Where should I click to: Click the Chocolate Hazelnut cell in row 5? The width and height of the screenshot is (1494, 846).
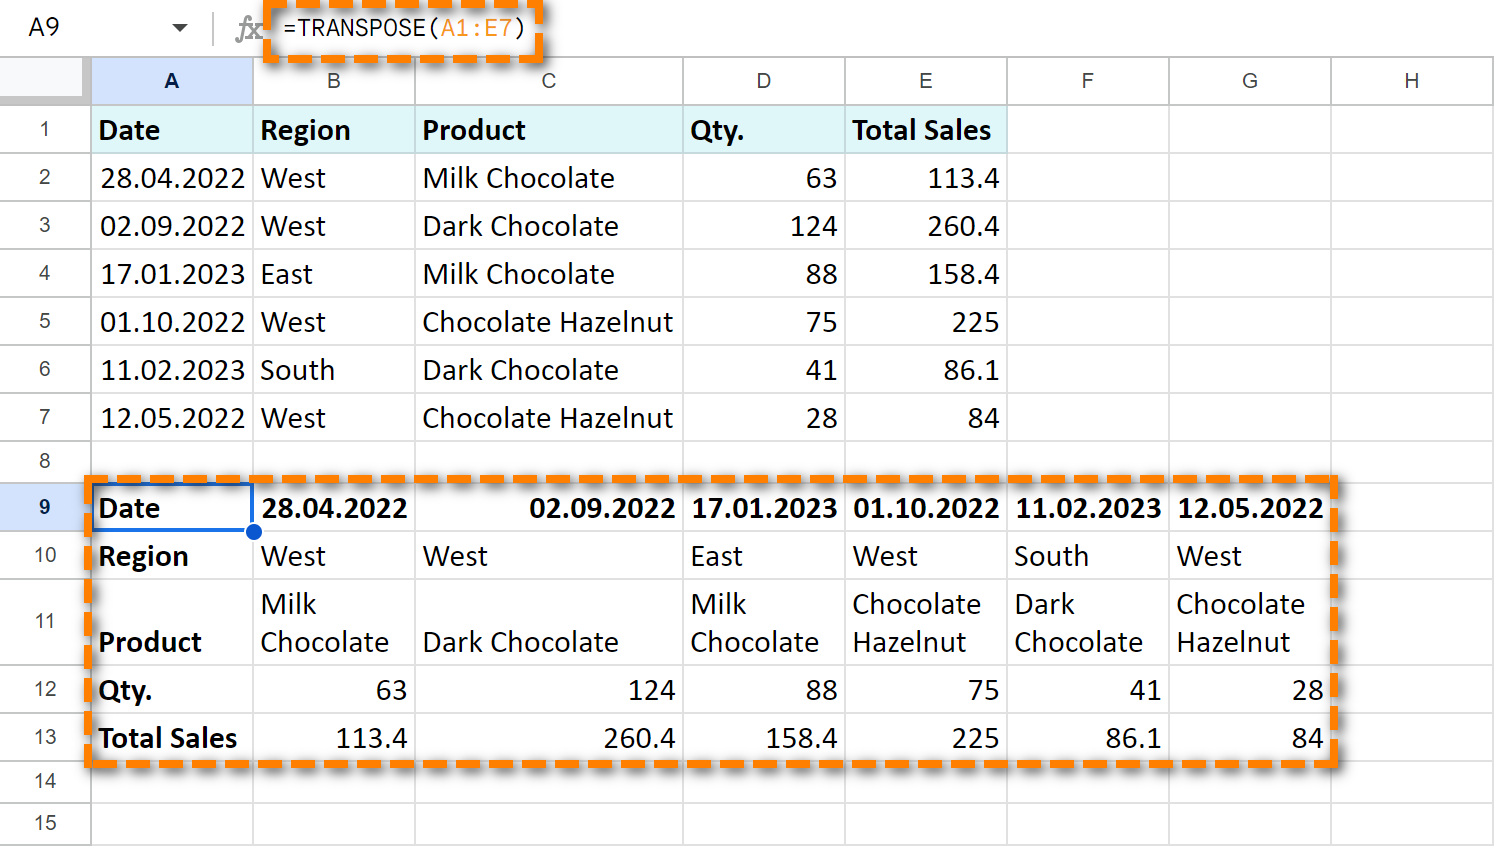[x=548, y=322]
